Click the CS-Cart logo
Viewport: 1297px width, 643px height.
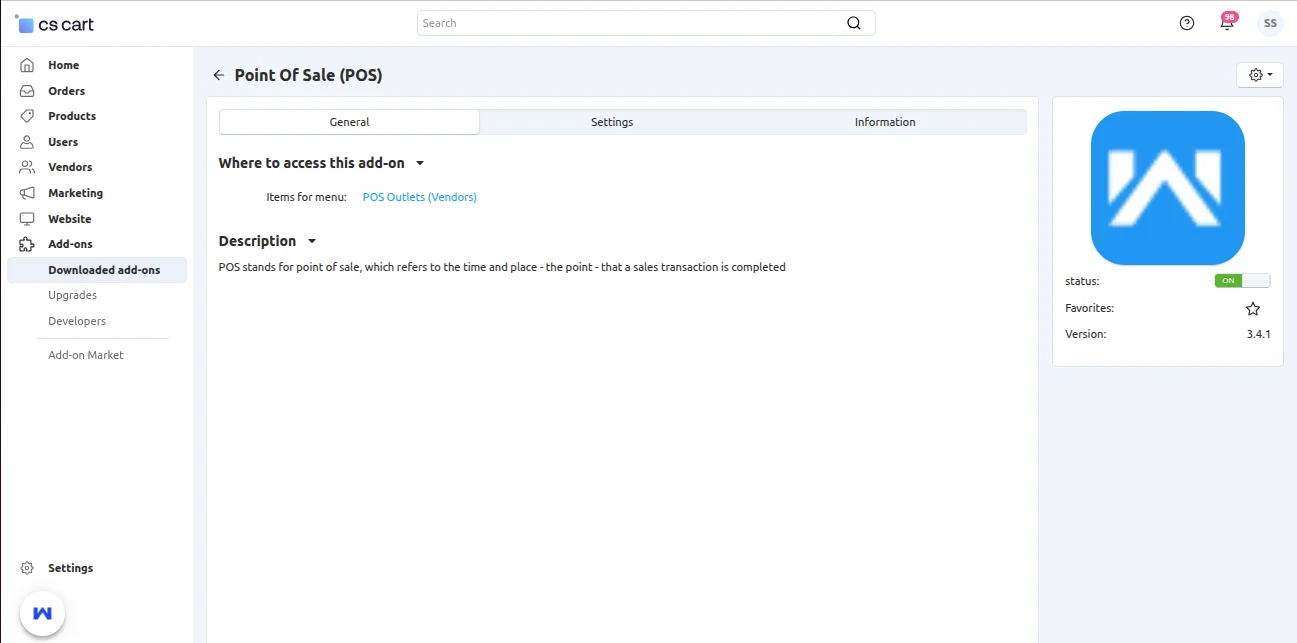55,23
